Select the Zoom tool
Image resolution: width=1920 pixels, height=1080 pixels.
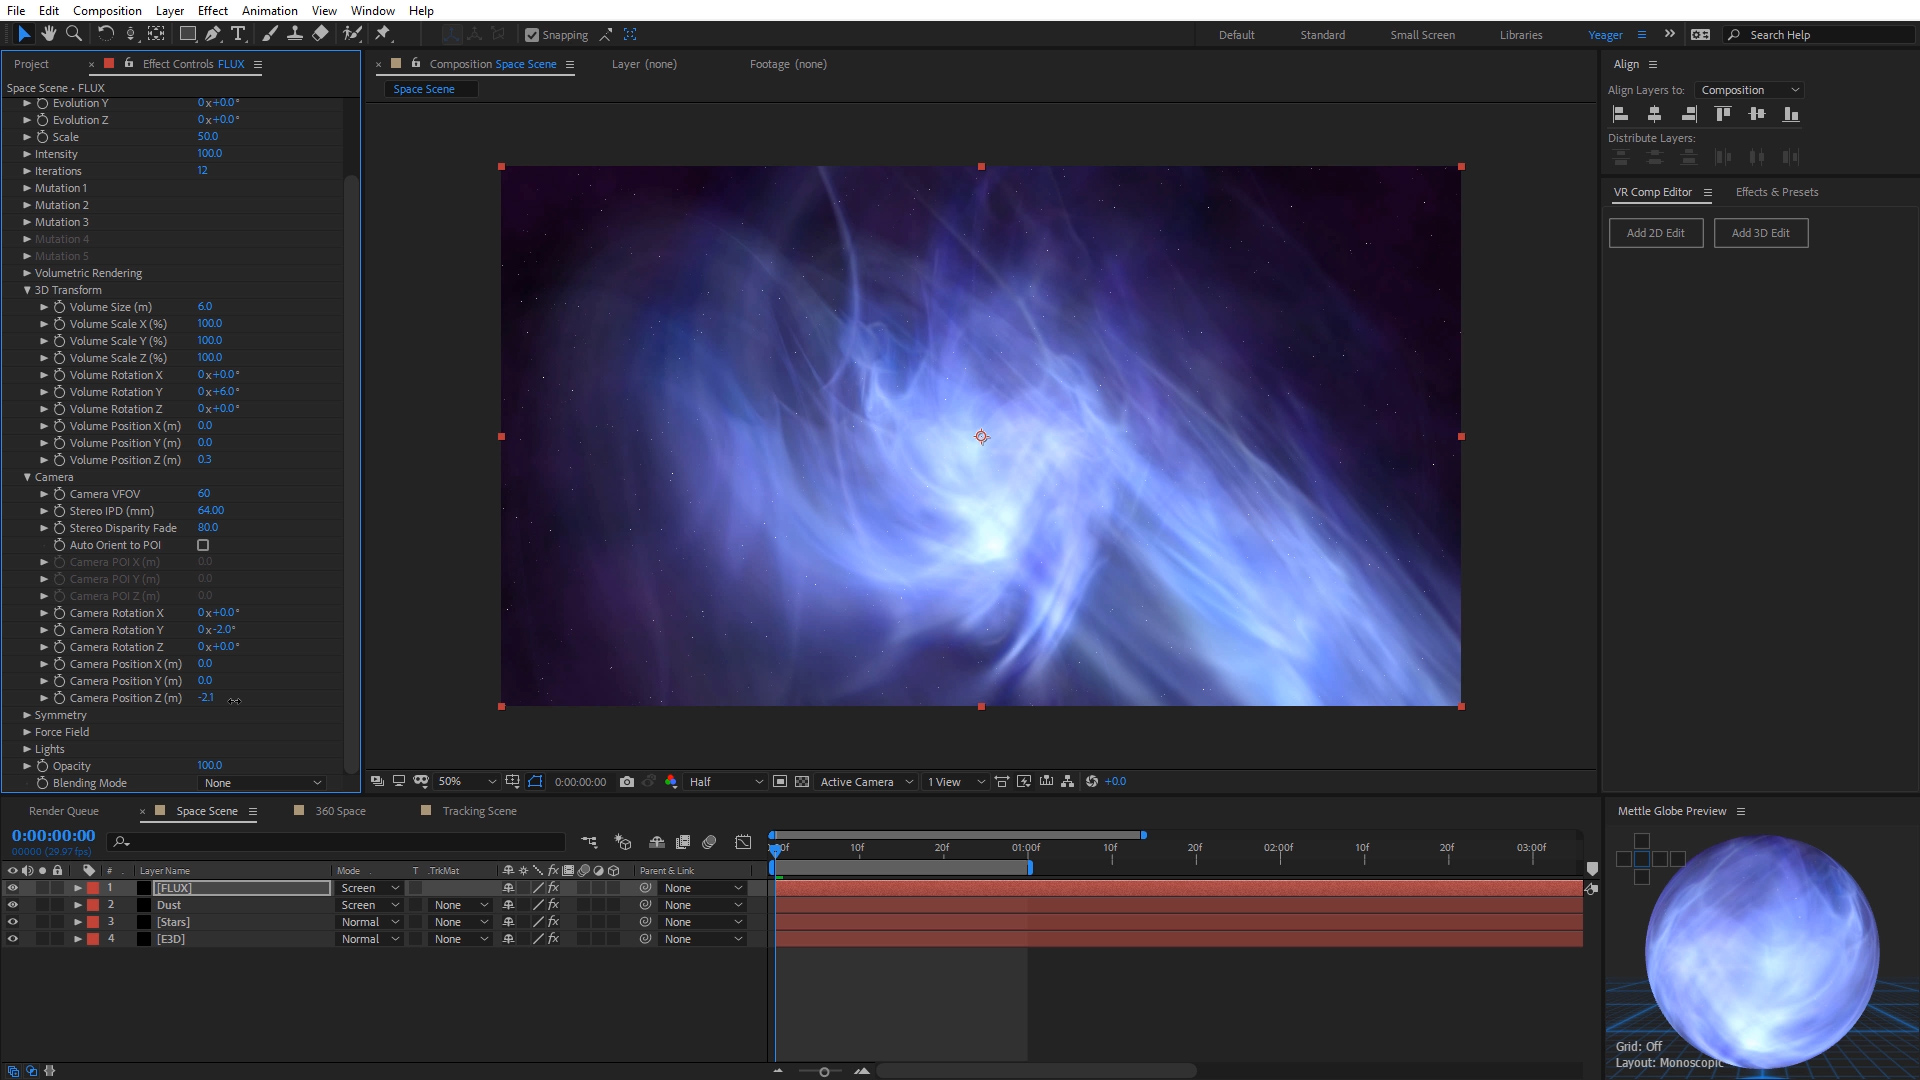[73, 34]
